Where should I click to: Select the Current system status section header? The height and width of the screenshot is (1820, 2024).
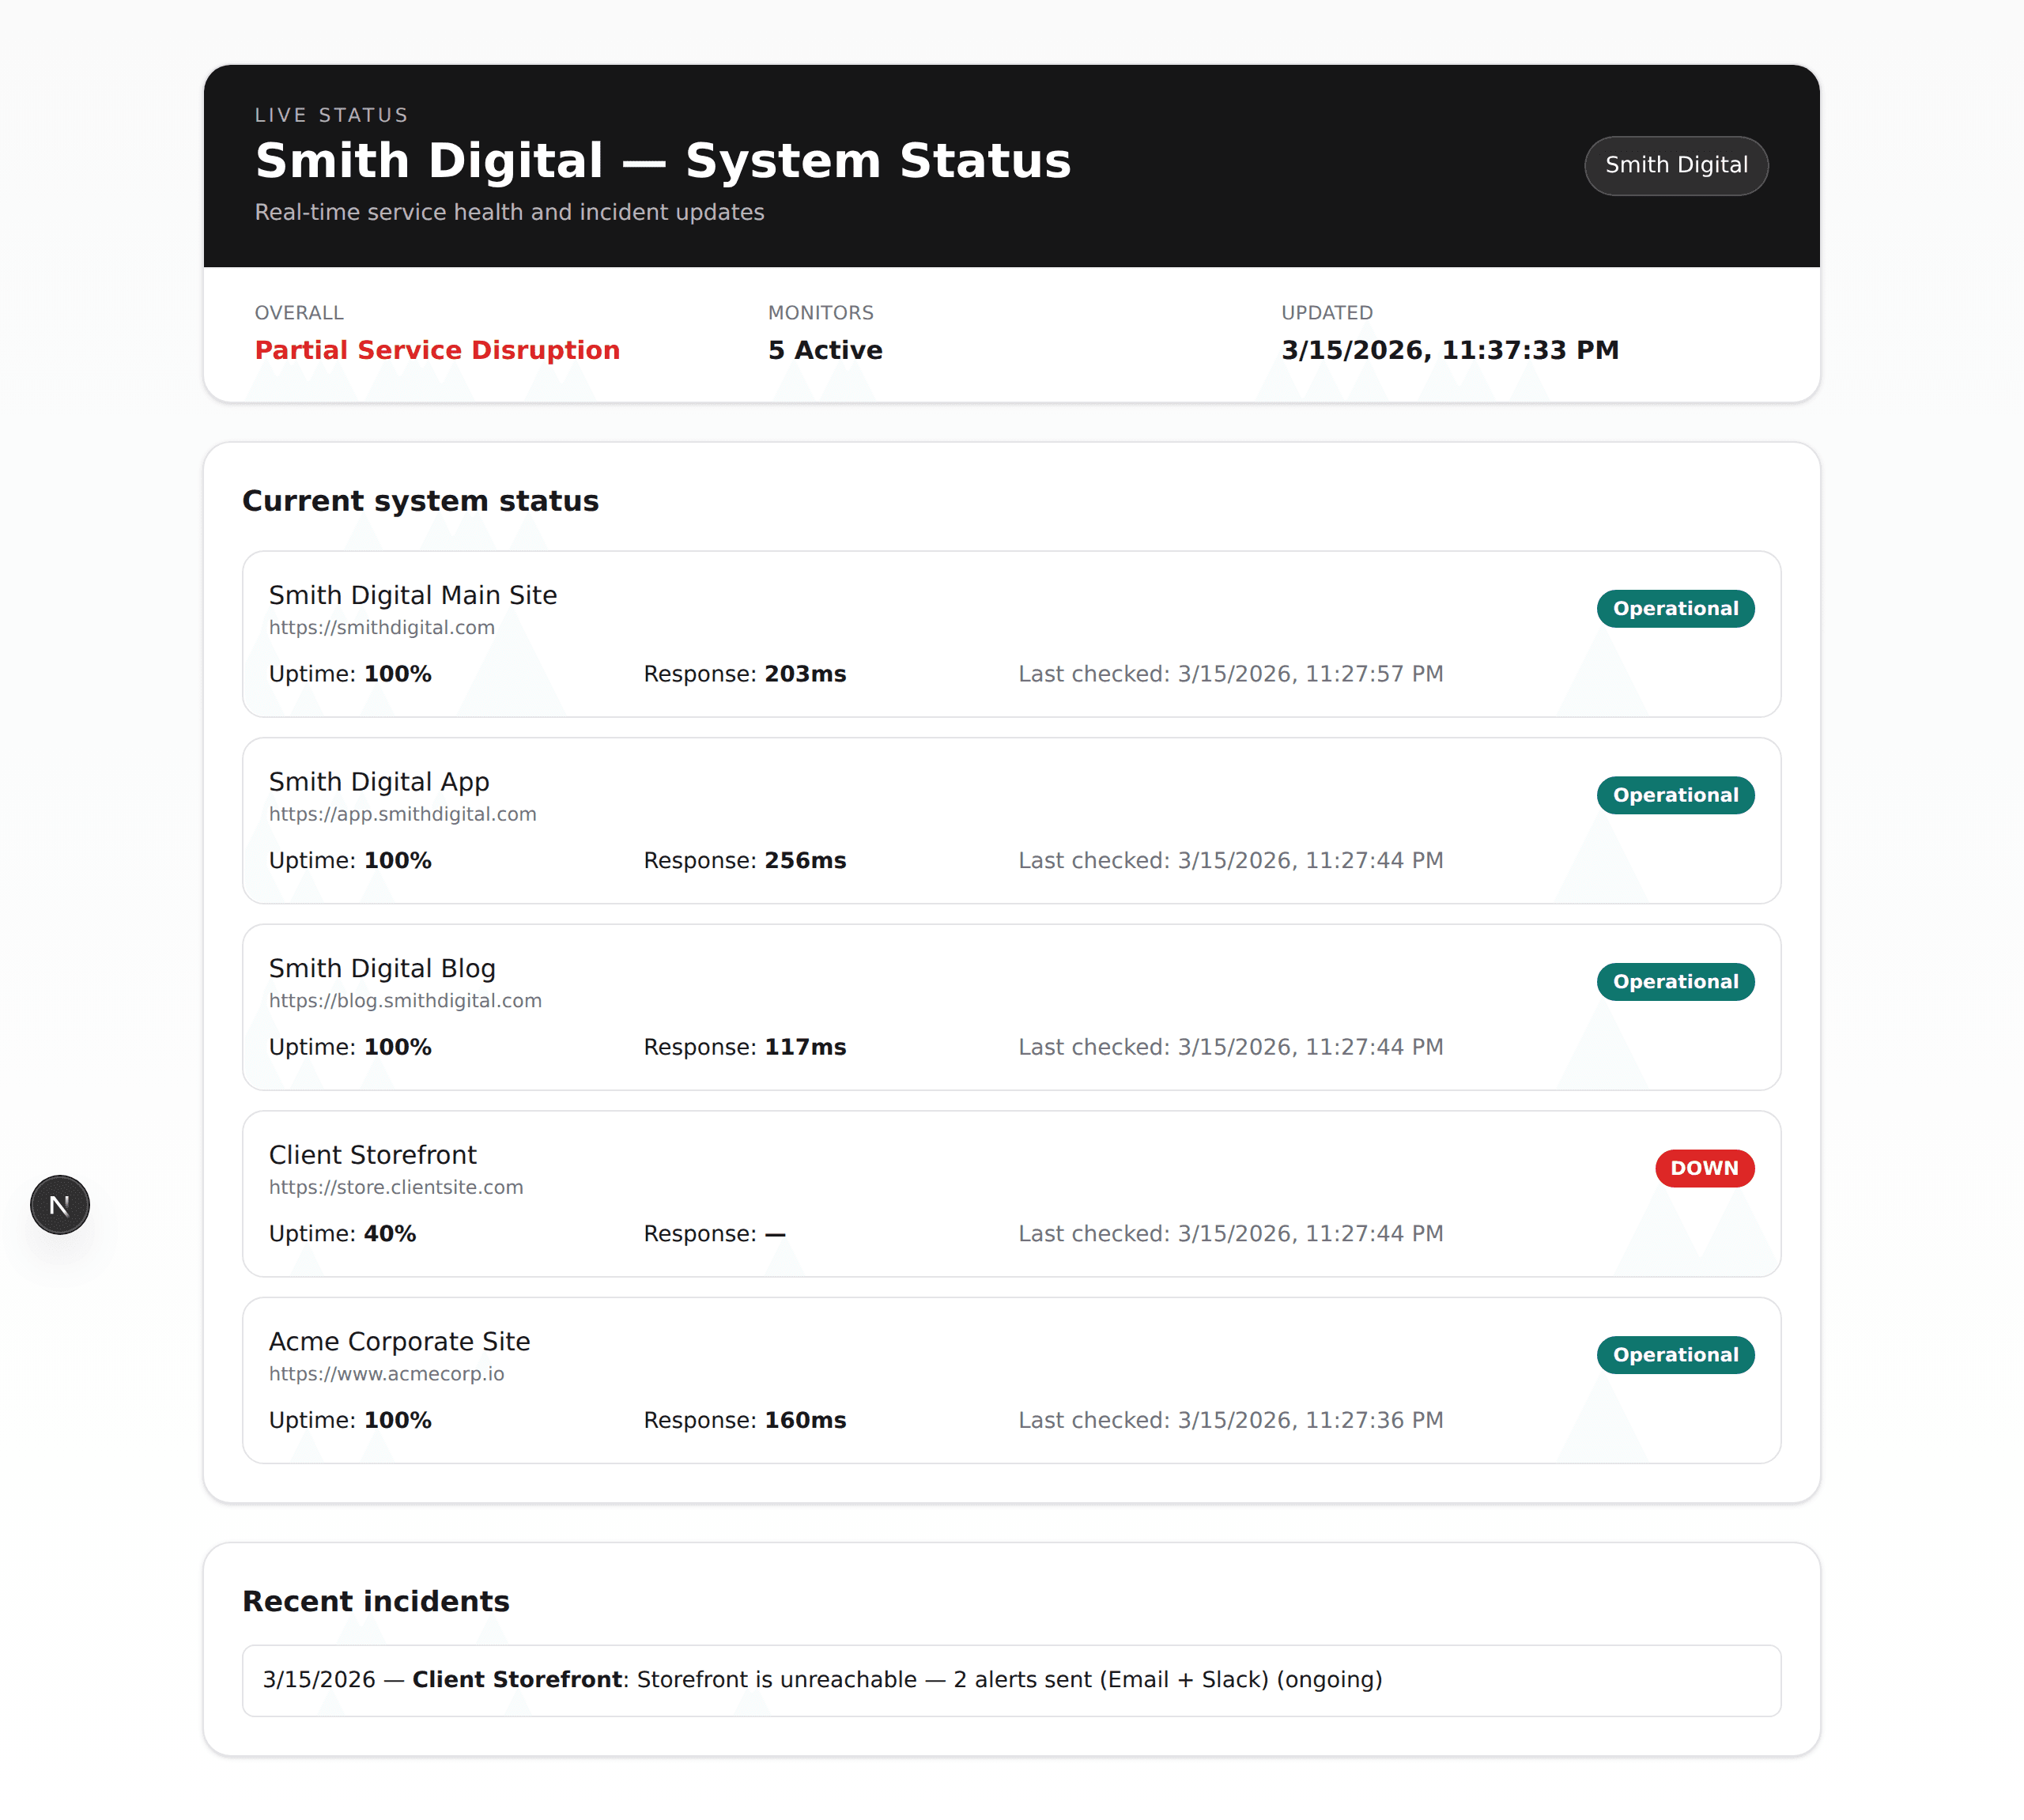coord(420,501)
